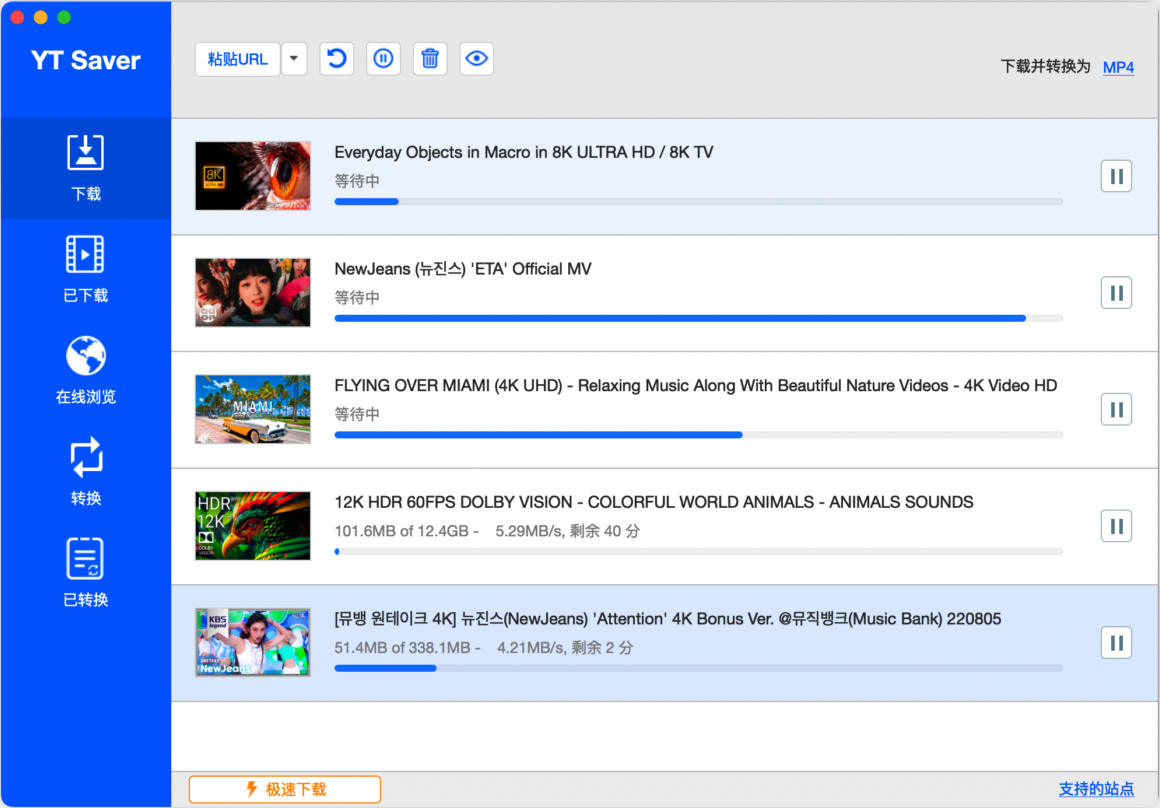Screen dimensions: 1160x808
Task: Click progress bar of Everyday Objects in Macro
Action: [x=698, y=201]
